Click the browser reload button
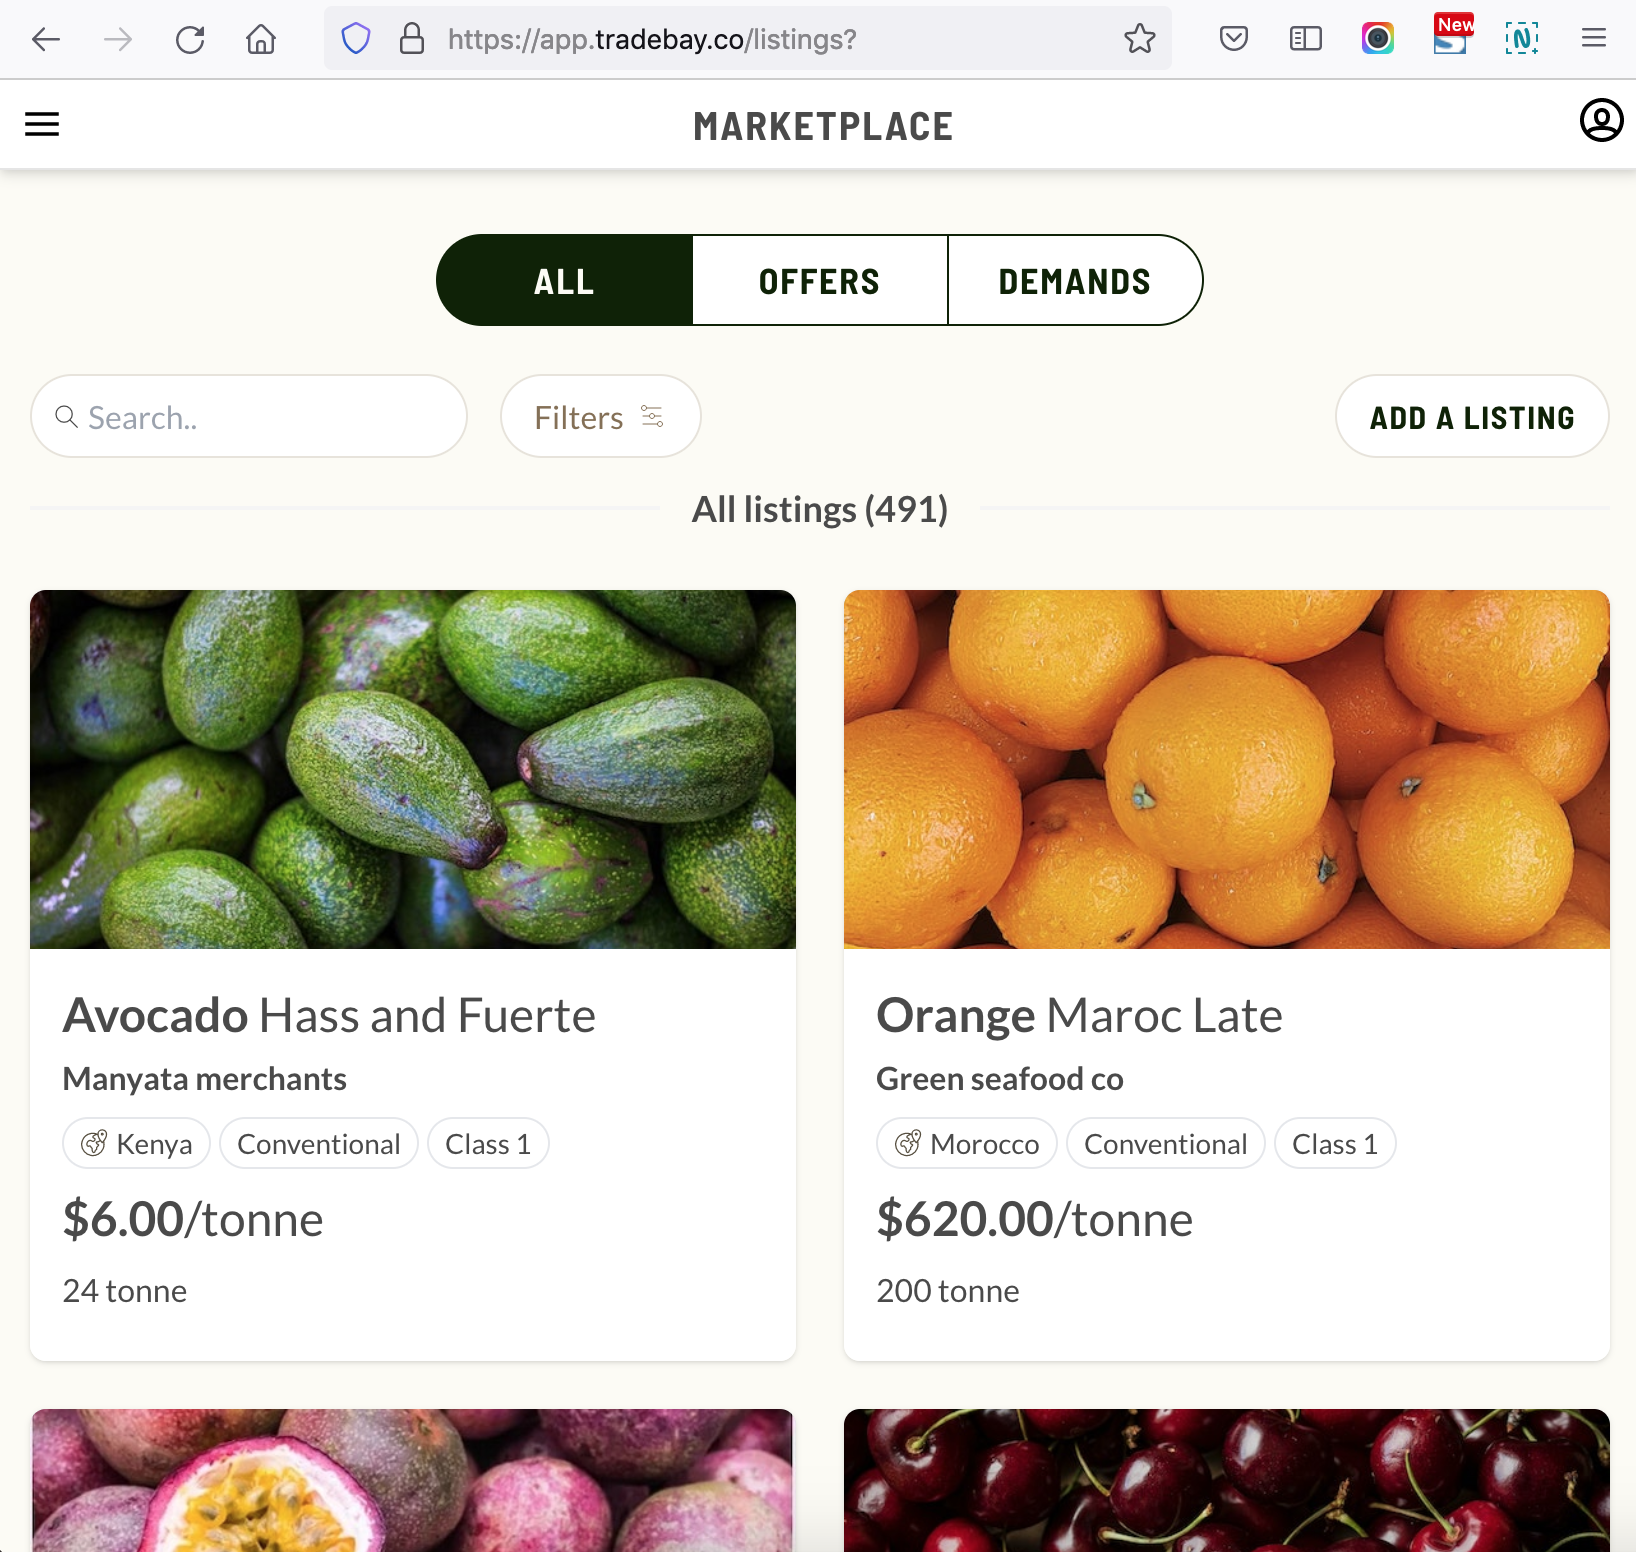 190,39
